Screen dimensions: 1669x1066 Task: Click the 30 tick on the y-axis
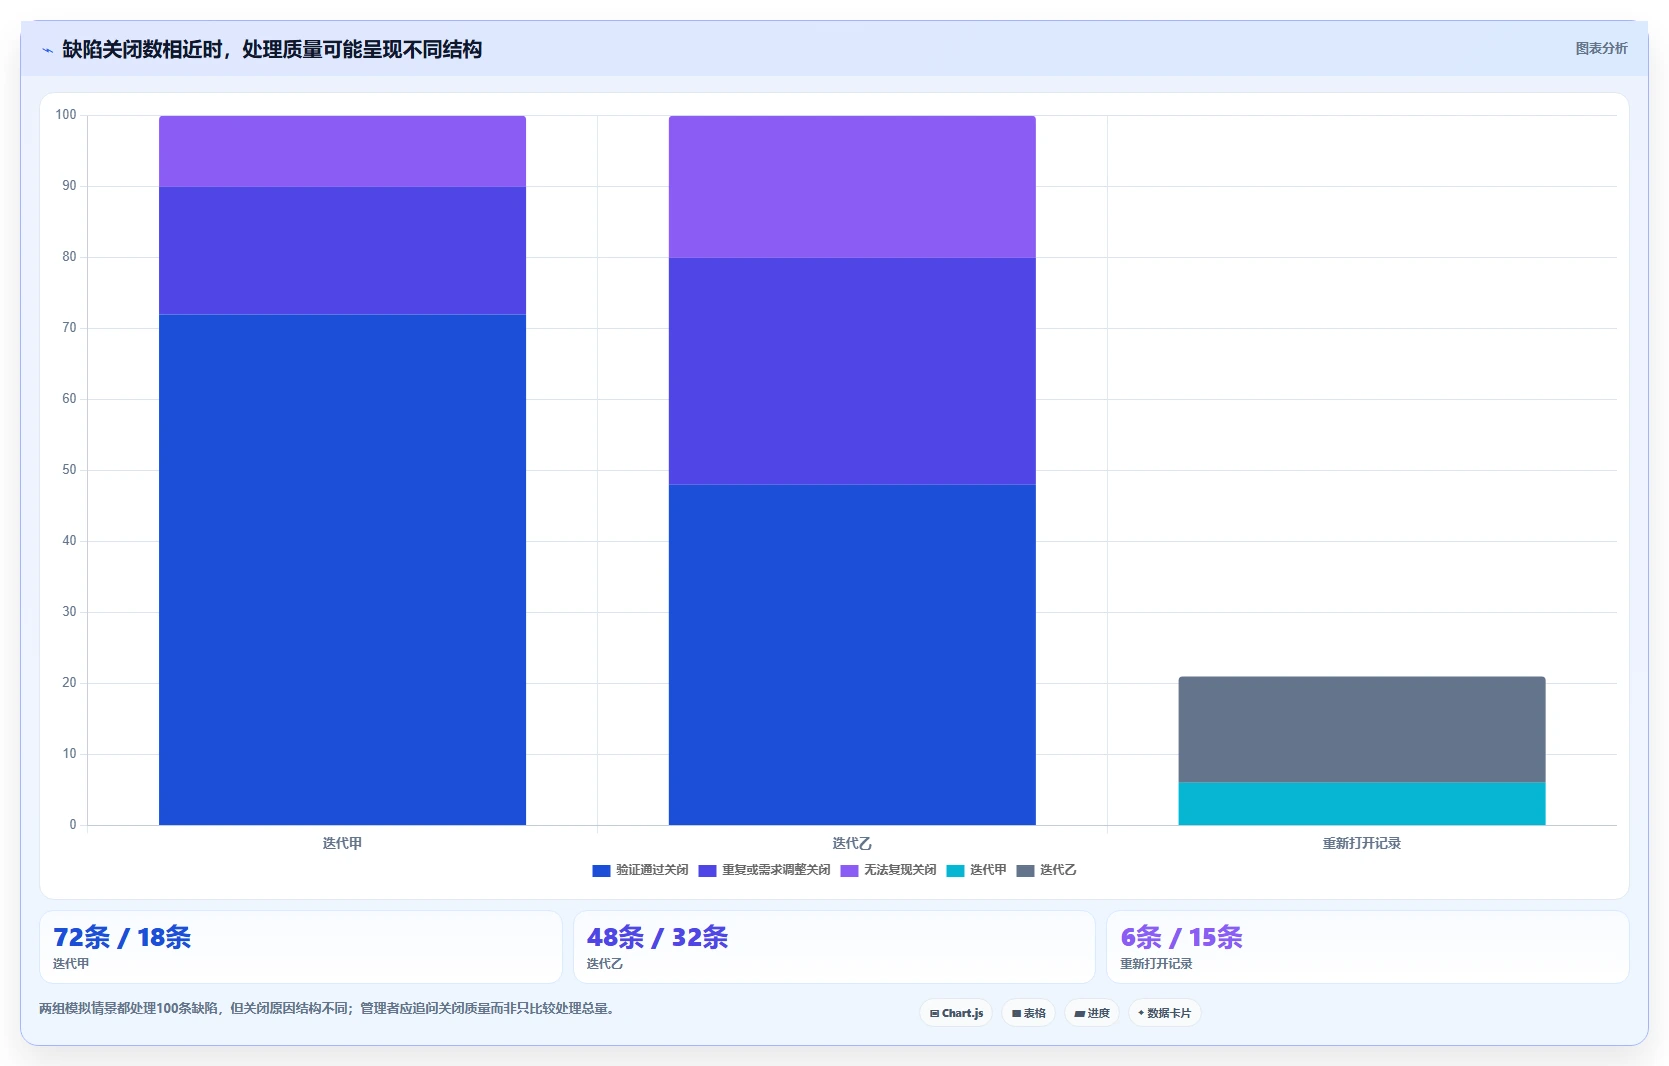click(x=69, y=612)
